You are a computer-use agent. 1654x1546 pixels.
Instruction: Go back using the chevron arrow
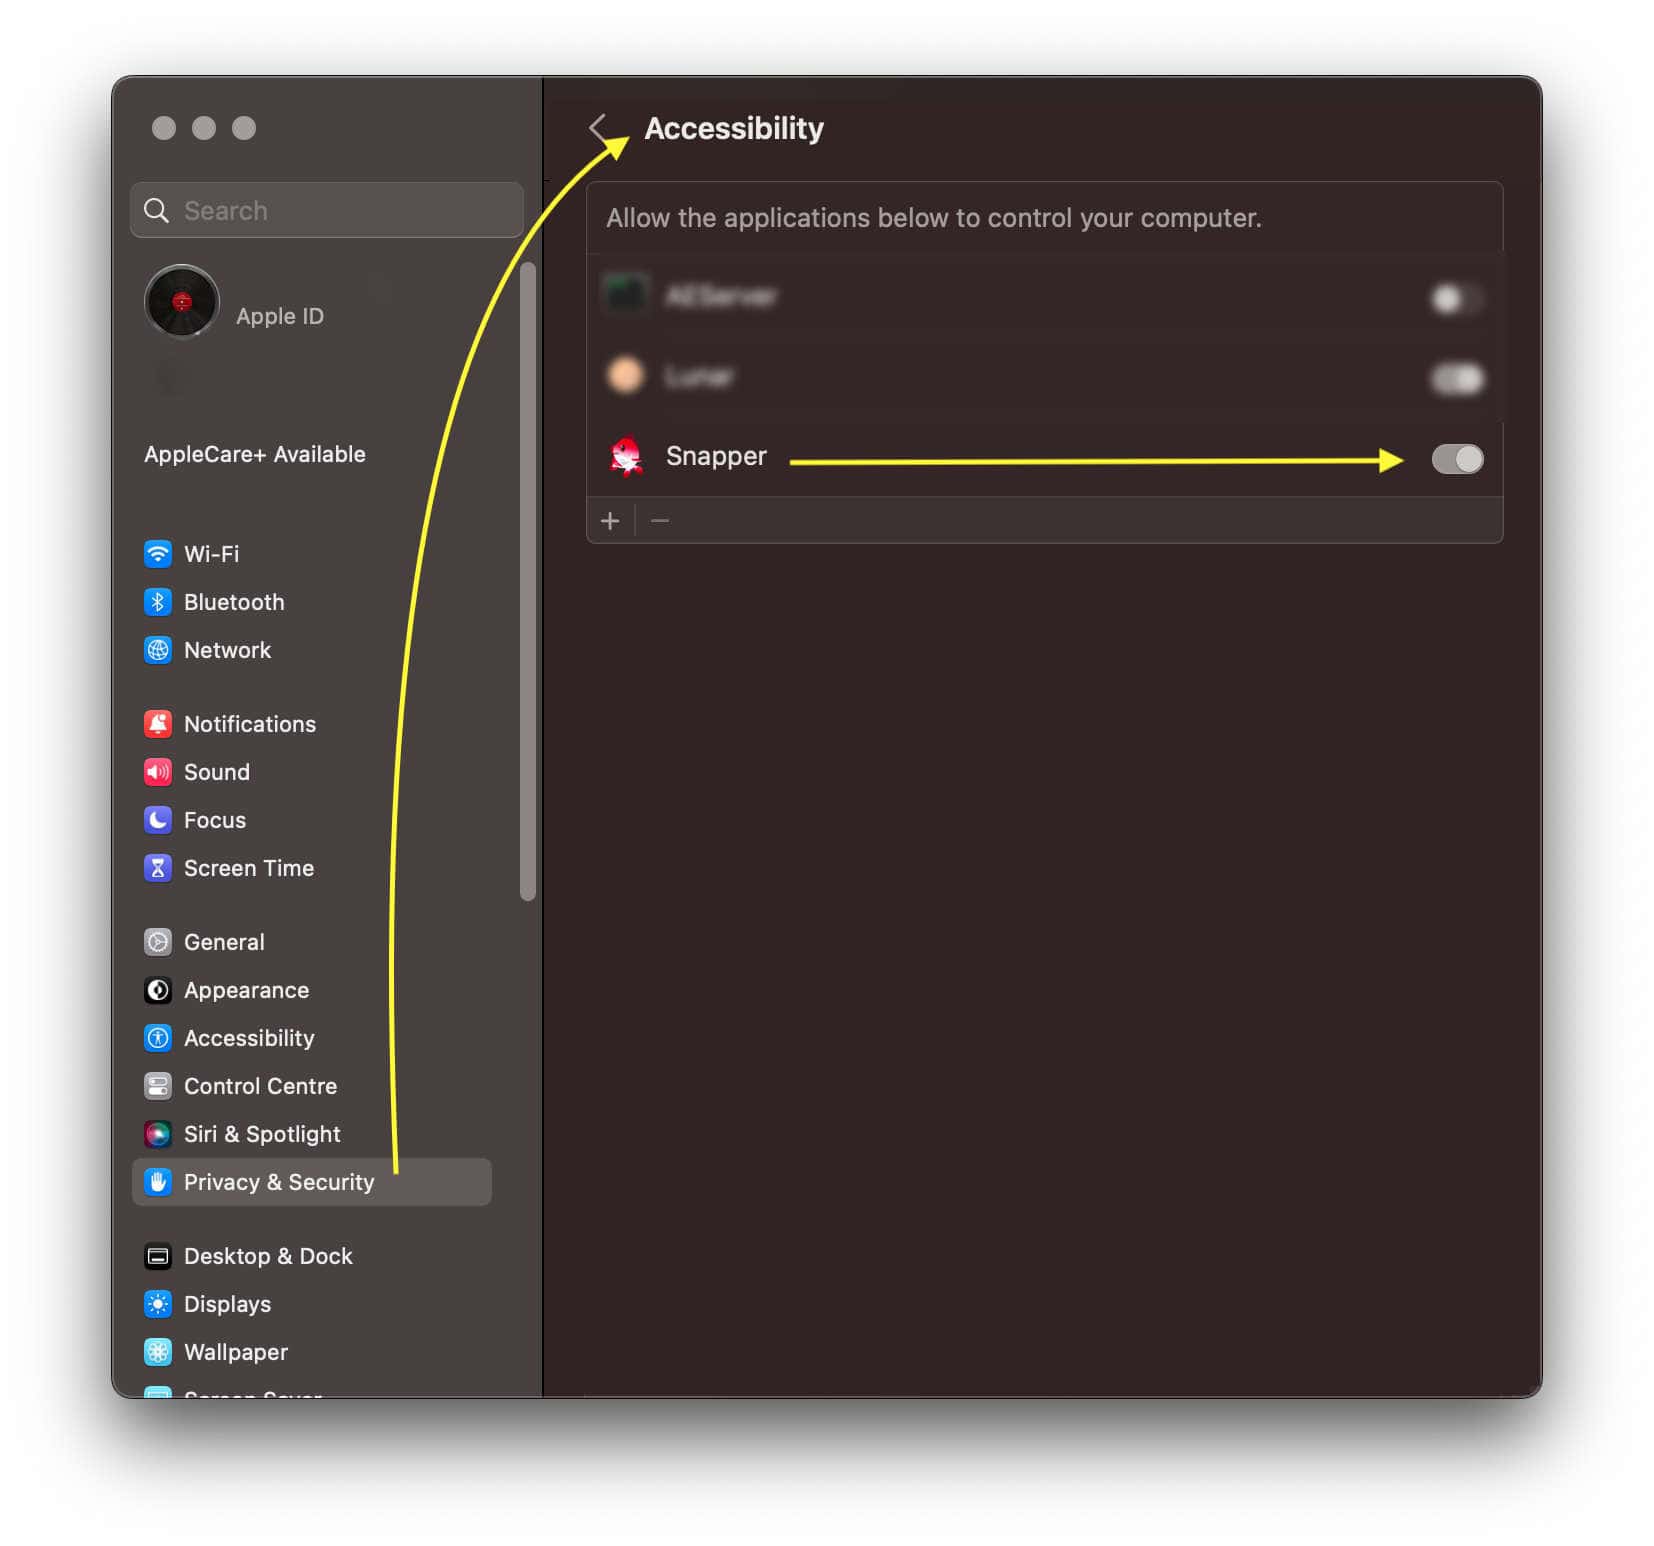click(x=598, y=128)
